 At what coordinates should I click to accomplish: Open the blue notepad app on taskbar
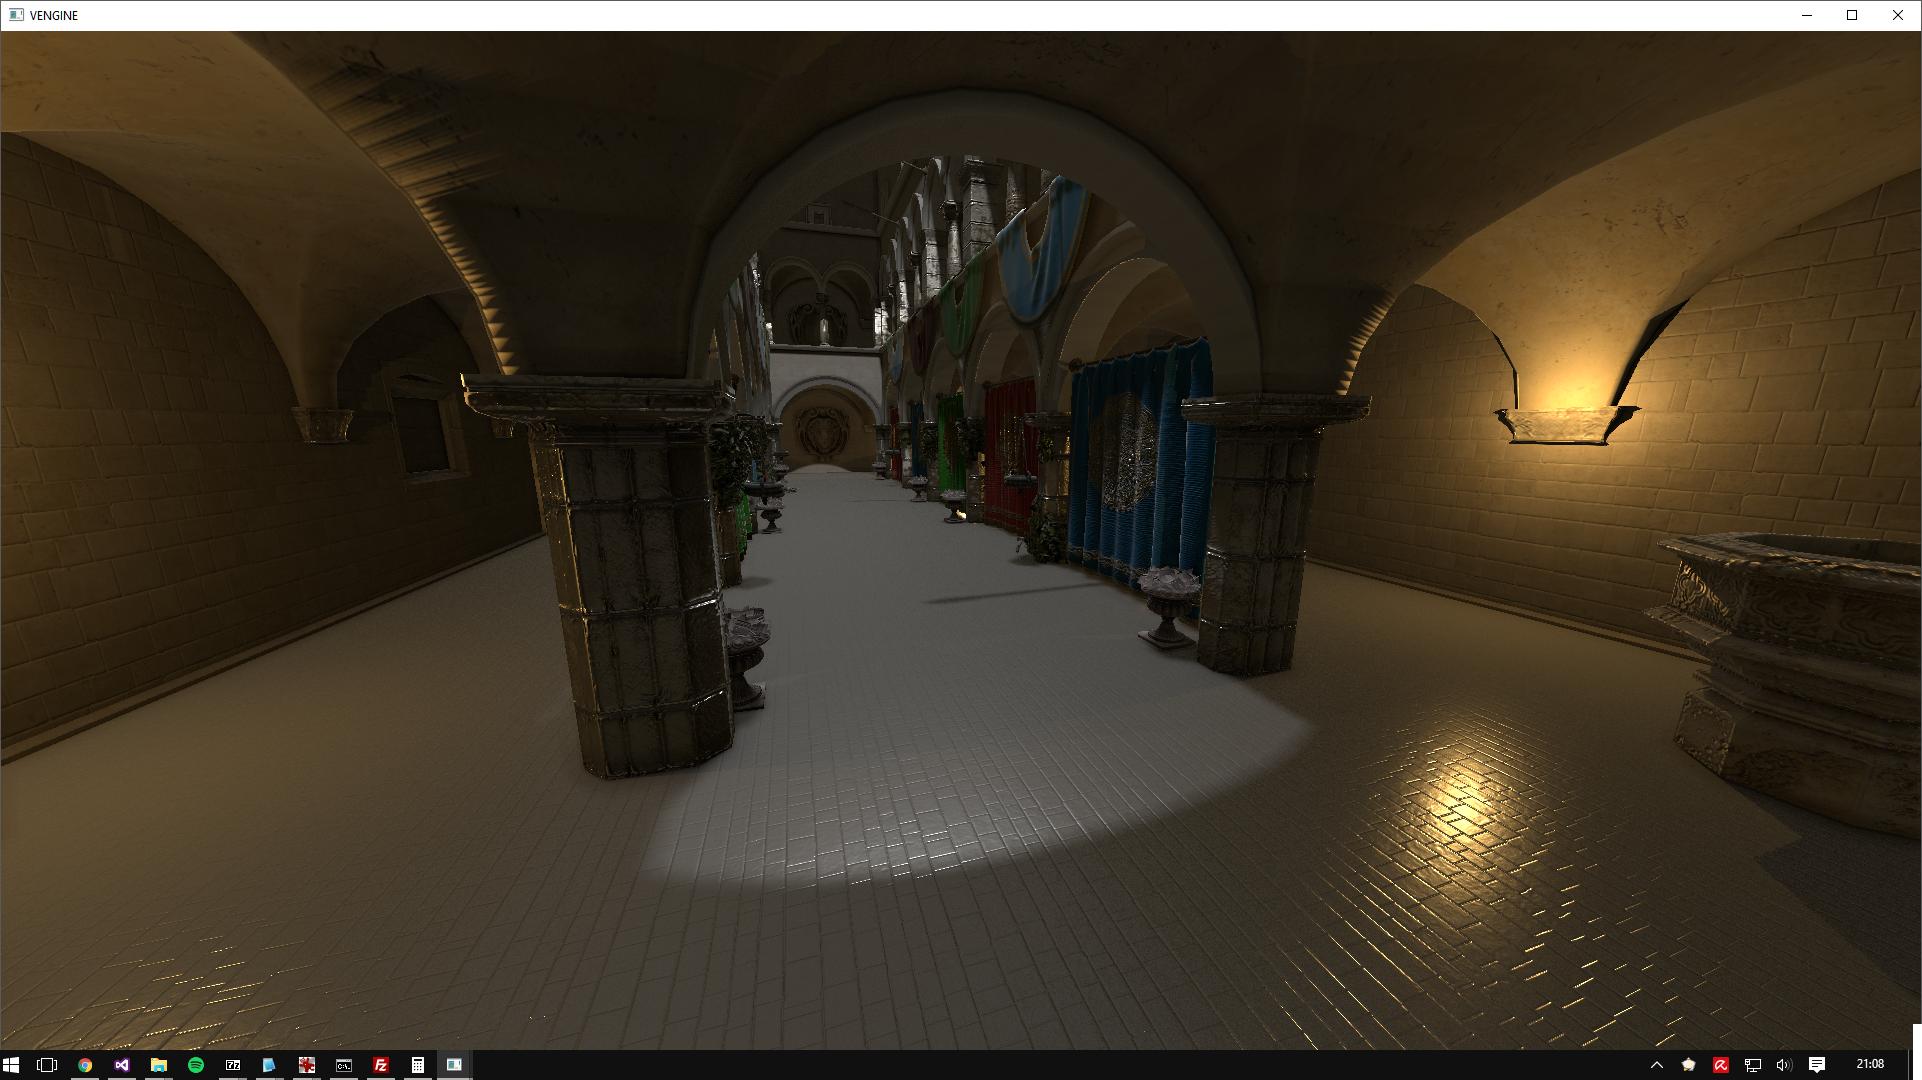[269, 1065]
